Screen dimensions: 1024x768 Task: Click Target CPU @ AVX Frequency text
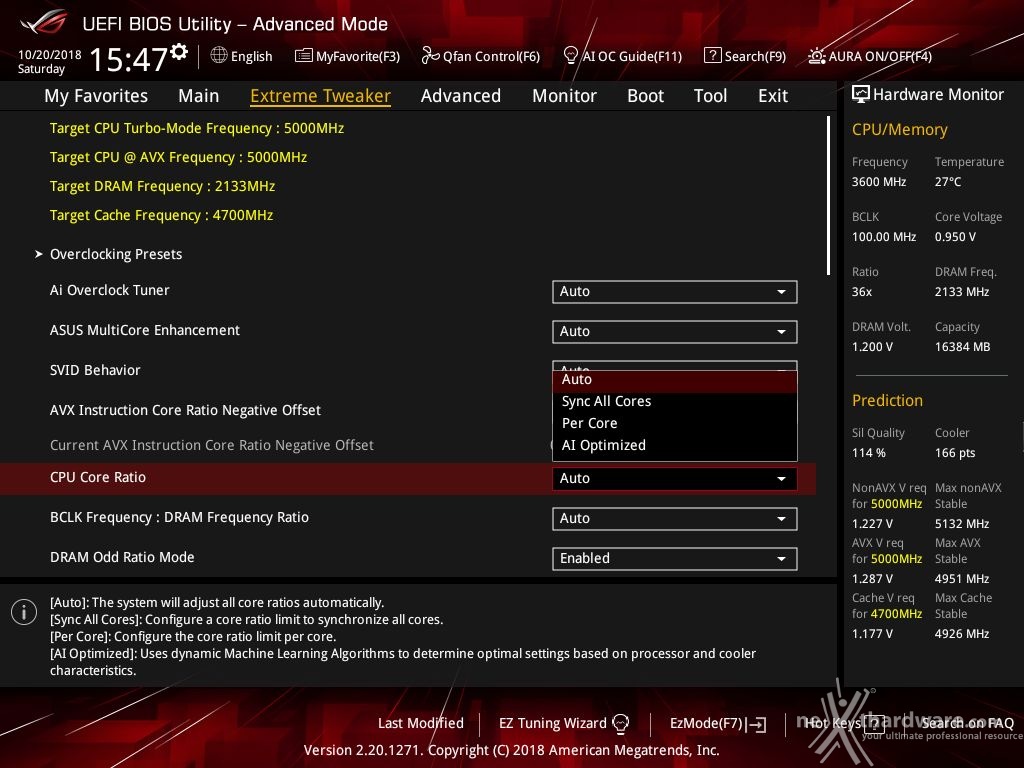point(178,157)
